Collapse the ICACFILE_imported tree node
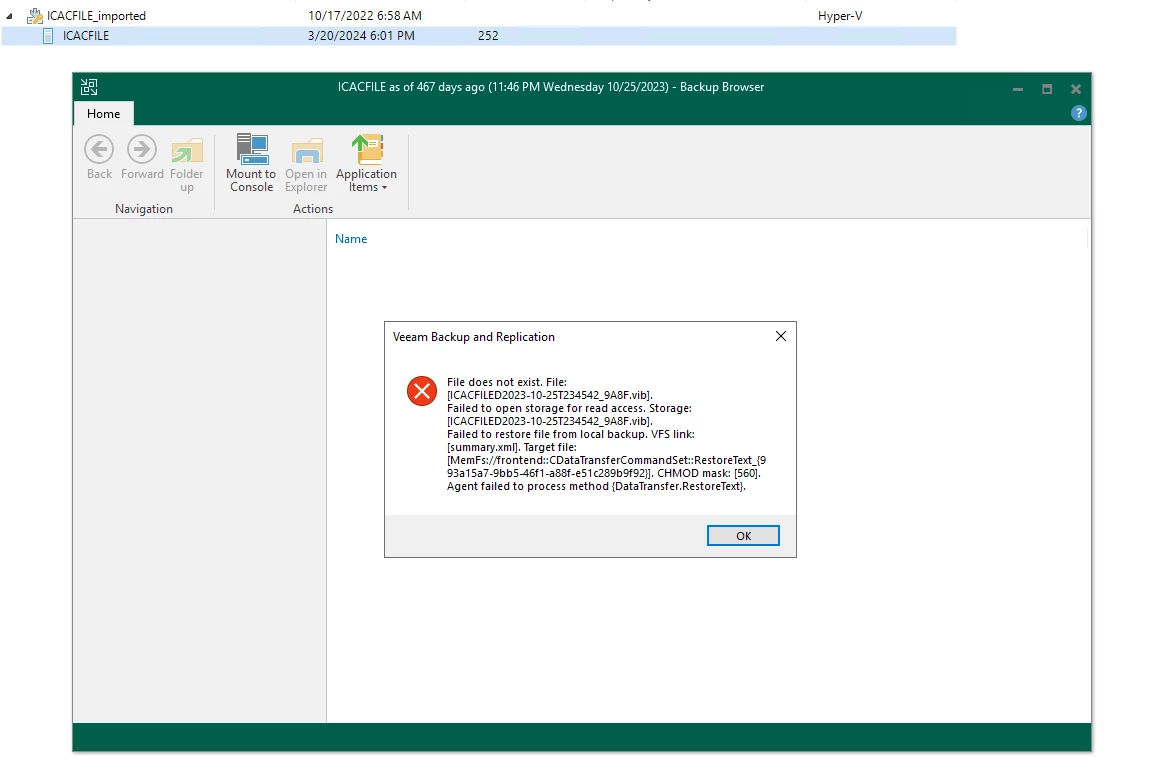The width and height of the screenshot is (1176, 770). 9,16
